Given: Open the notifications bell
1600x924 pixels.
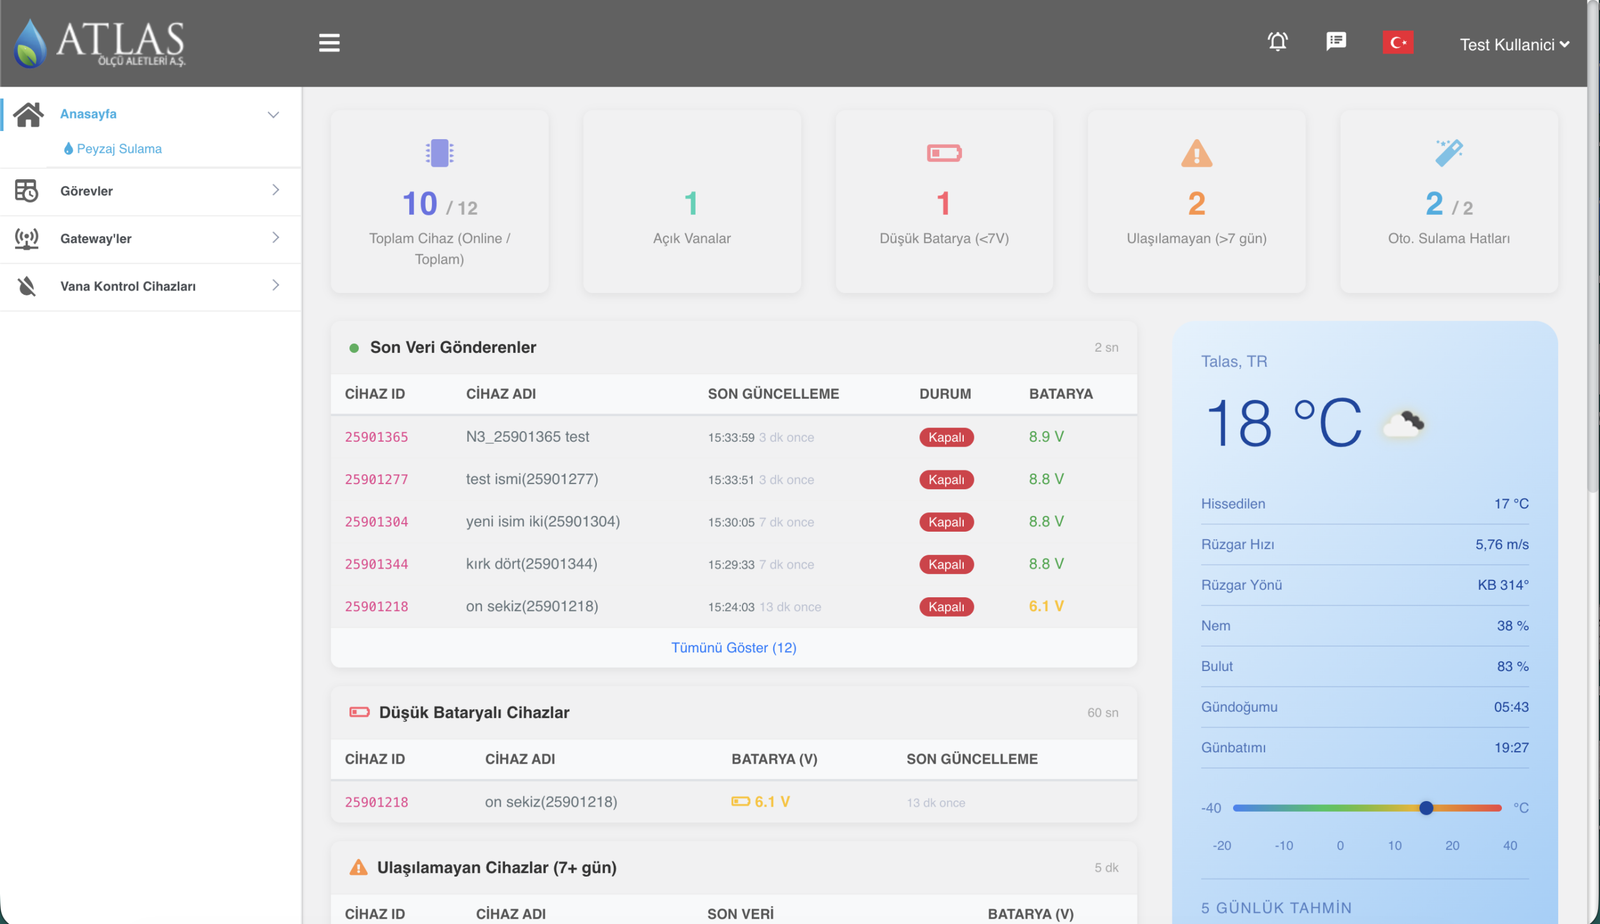Looking at the screenshot, I should (x=1277, y=41).
